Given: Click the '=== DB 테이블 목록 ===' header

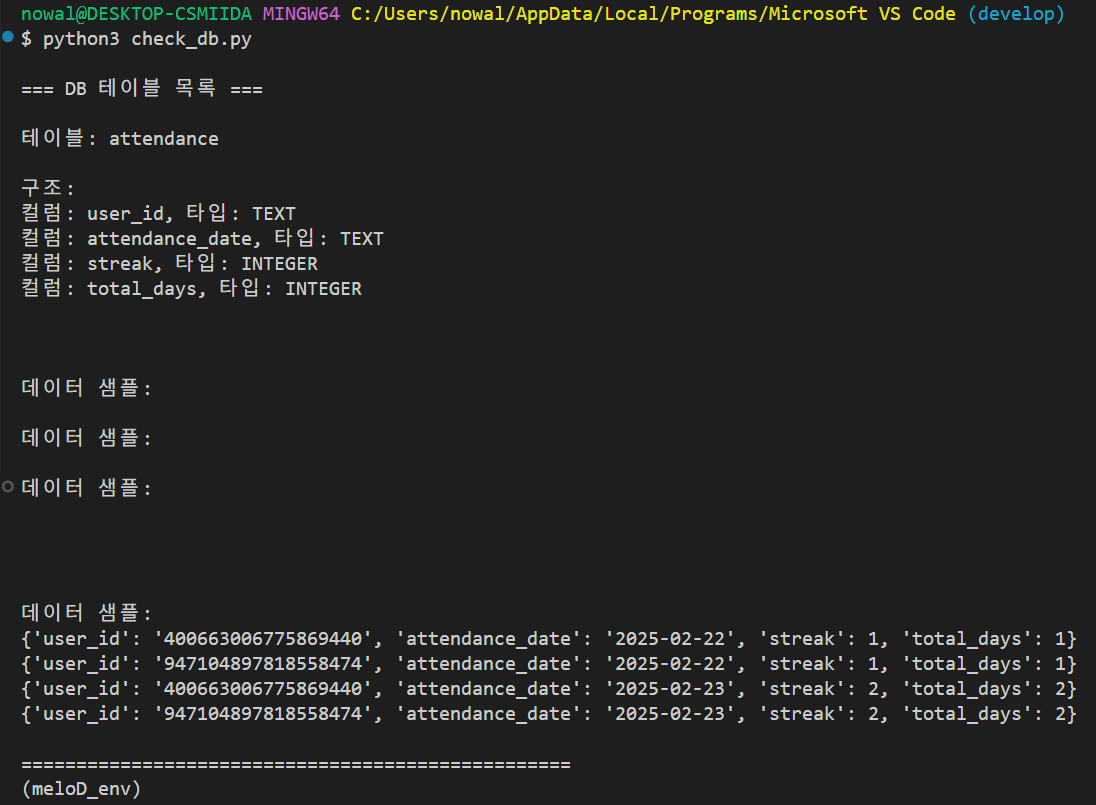Looking at the screenshot, I should click(142, 89).
